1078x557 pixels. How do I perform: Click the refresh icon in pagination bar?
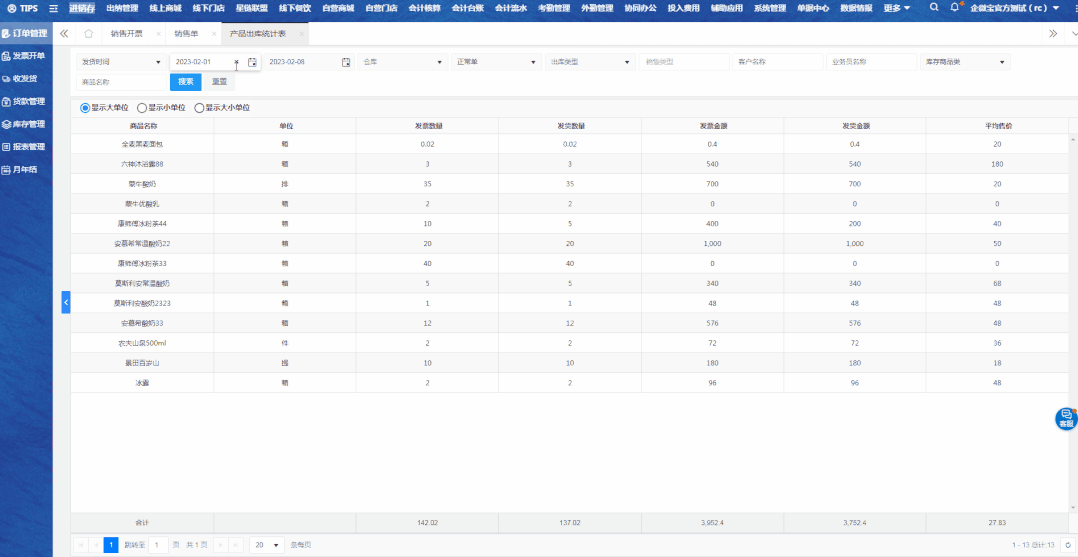1067,545
